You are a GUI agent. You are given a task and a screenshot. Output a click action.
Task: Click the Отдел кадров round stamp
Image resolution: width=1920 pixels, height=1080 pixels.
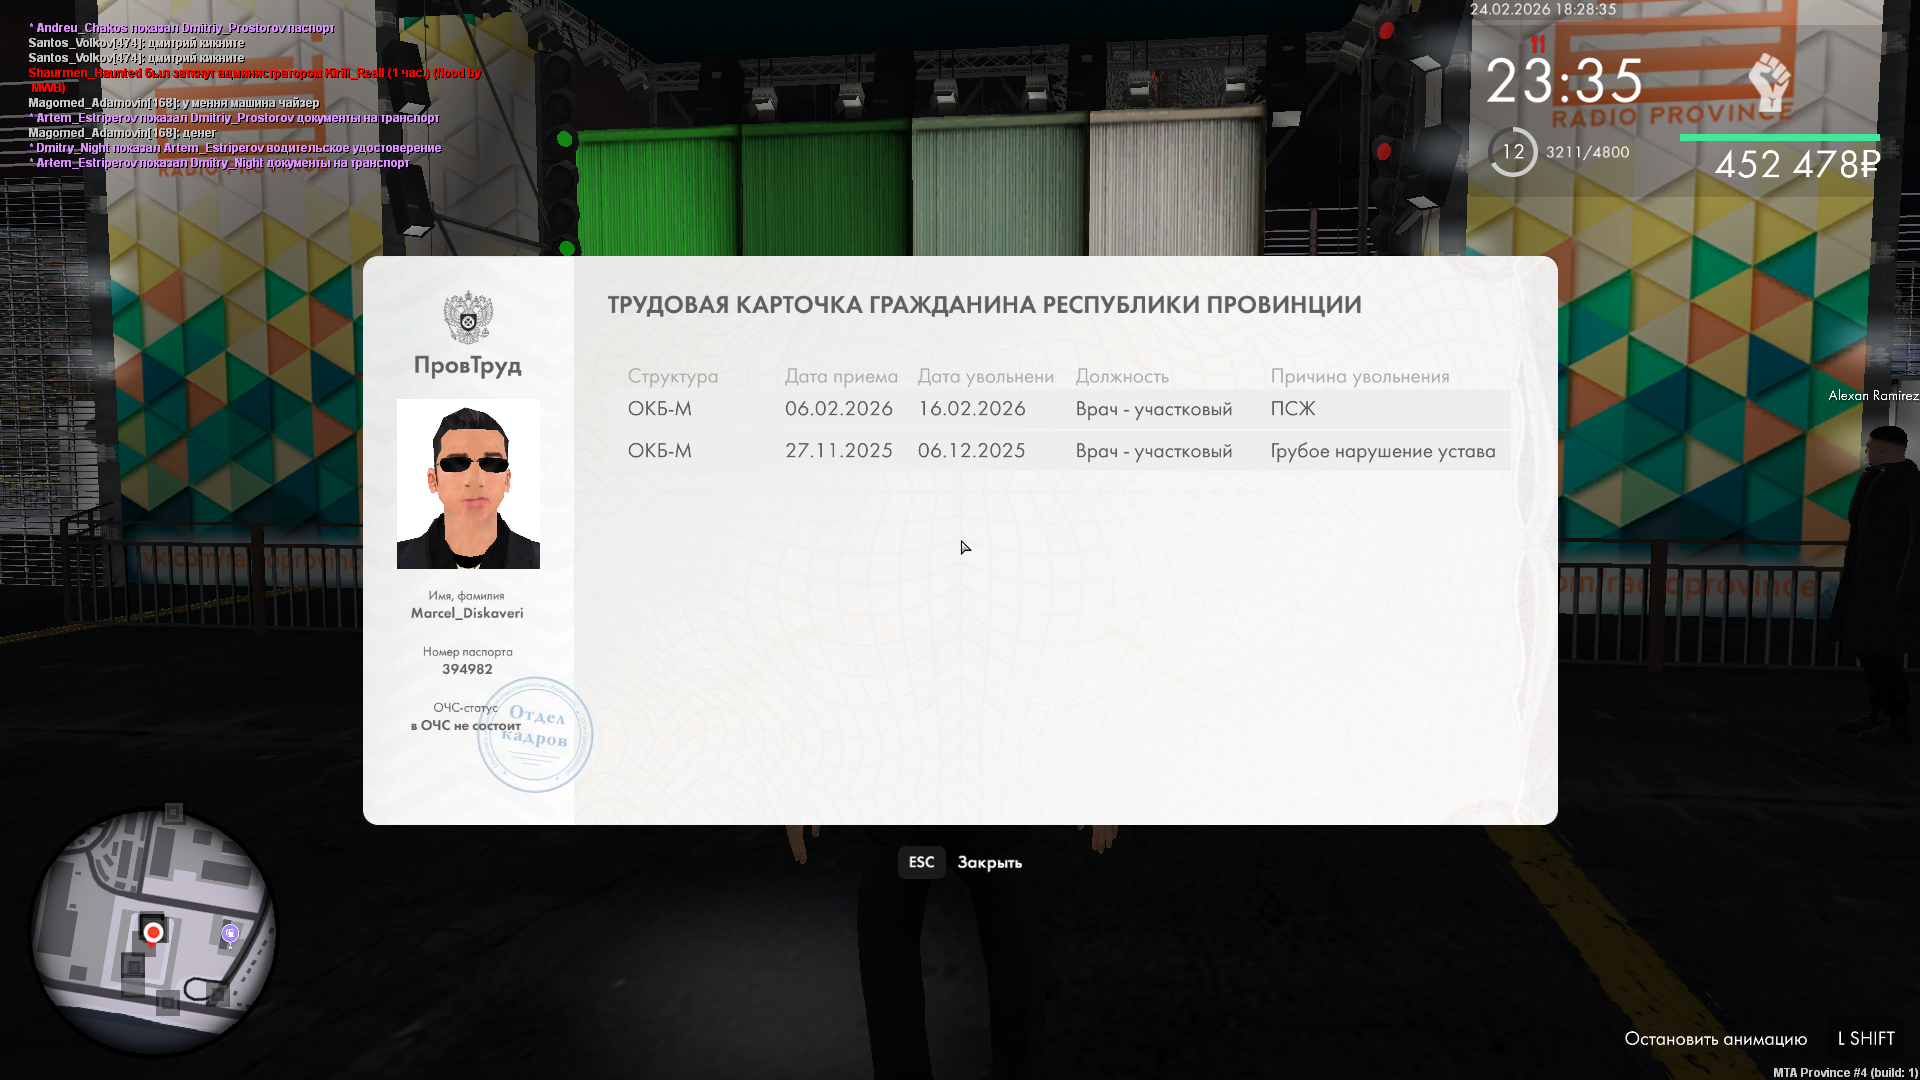click(x=535, y=735)
